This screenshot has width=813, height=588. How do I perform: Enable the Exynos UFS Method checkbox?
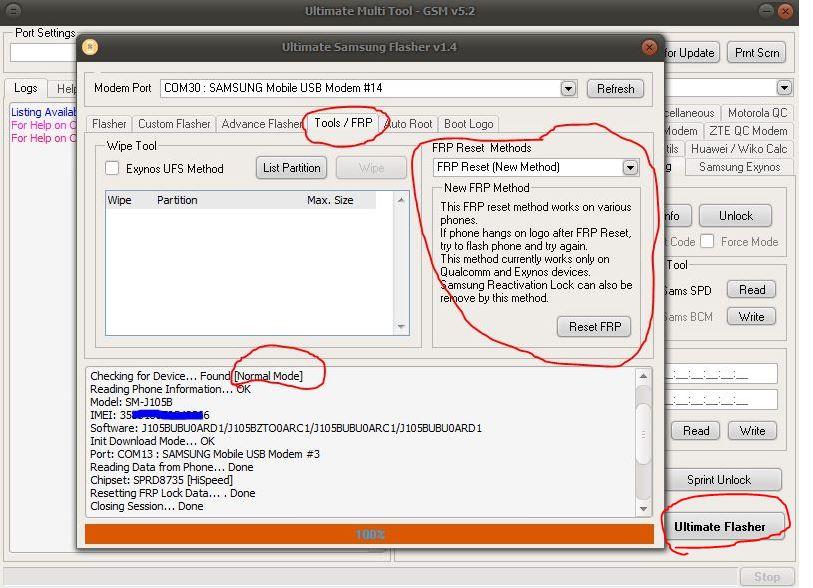coord(112,168)
